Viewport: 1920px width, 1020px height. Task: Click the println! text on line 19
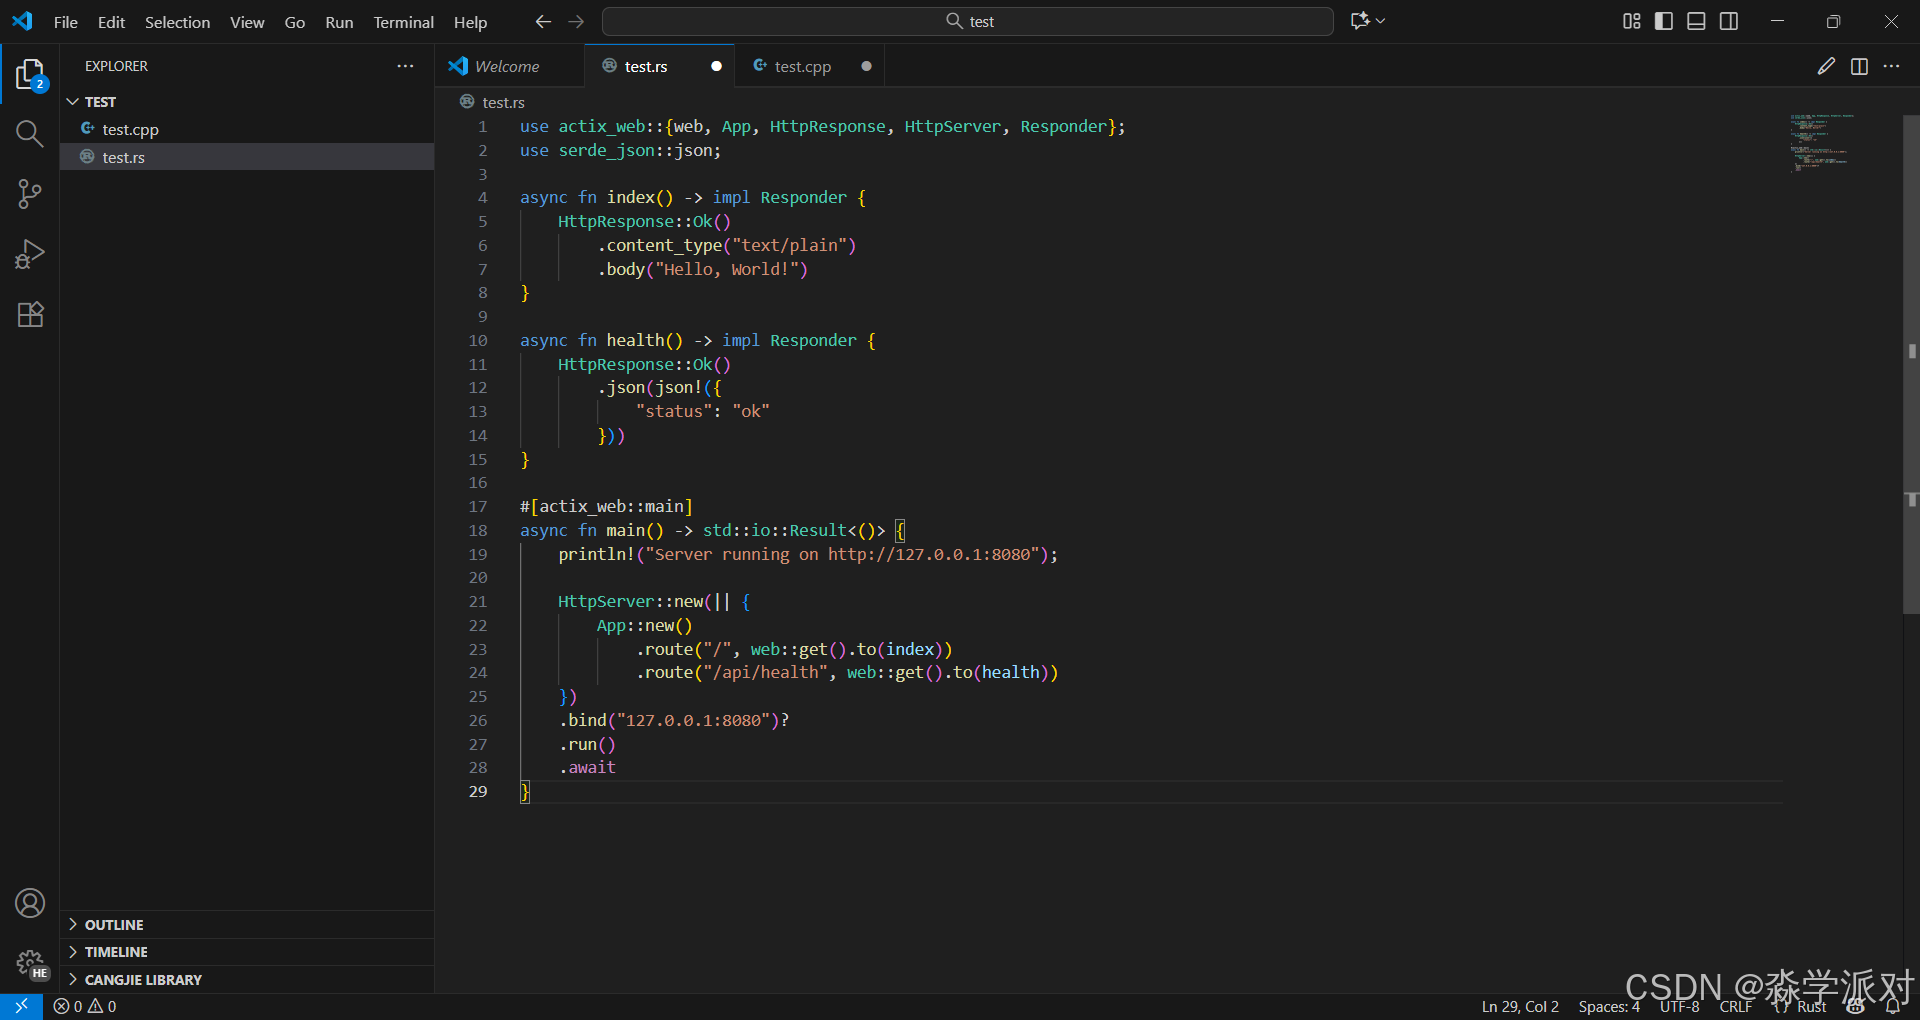pos(597,554)
